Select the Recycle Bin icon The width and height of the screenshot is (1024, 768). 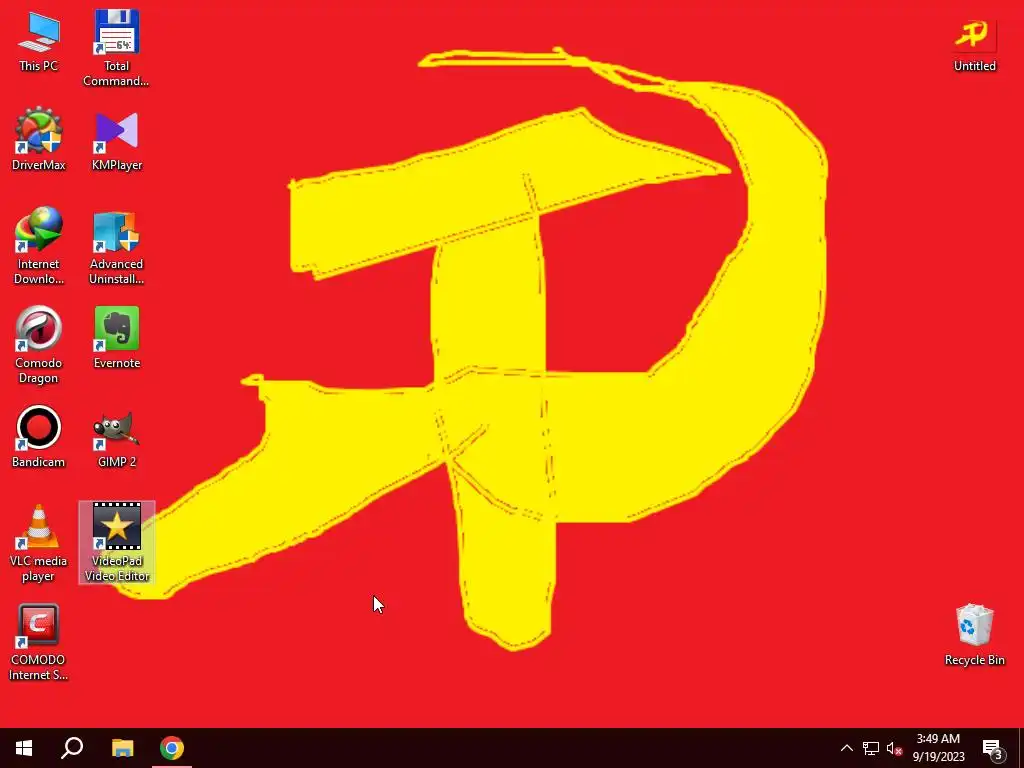pyautogui.click(x=974, y=635)
